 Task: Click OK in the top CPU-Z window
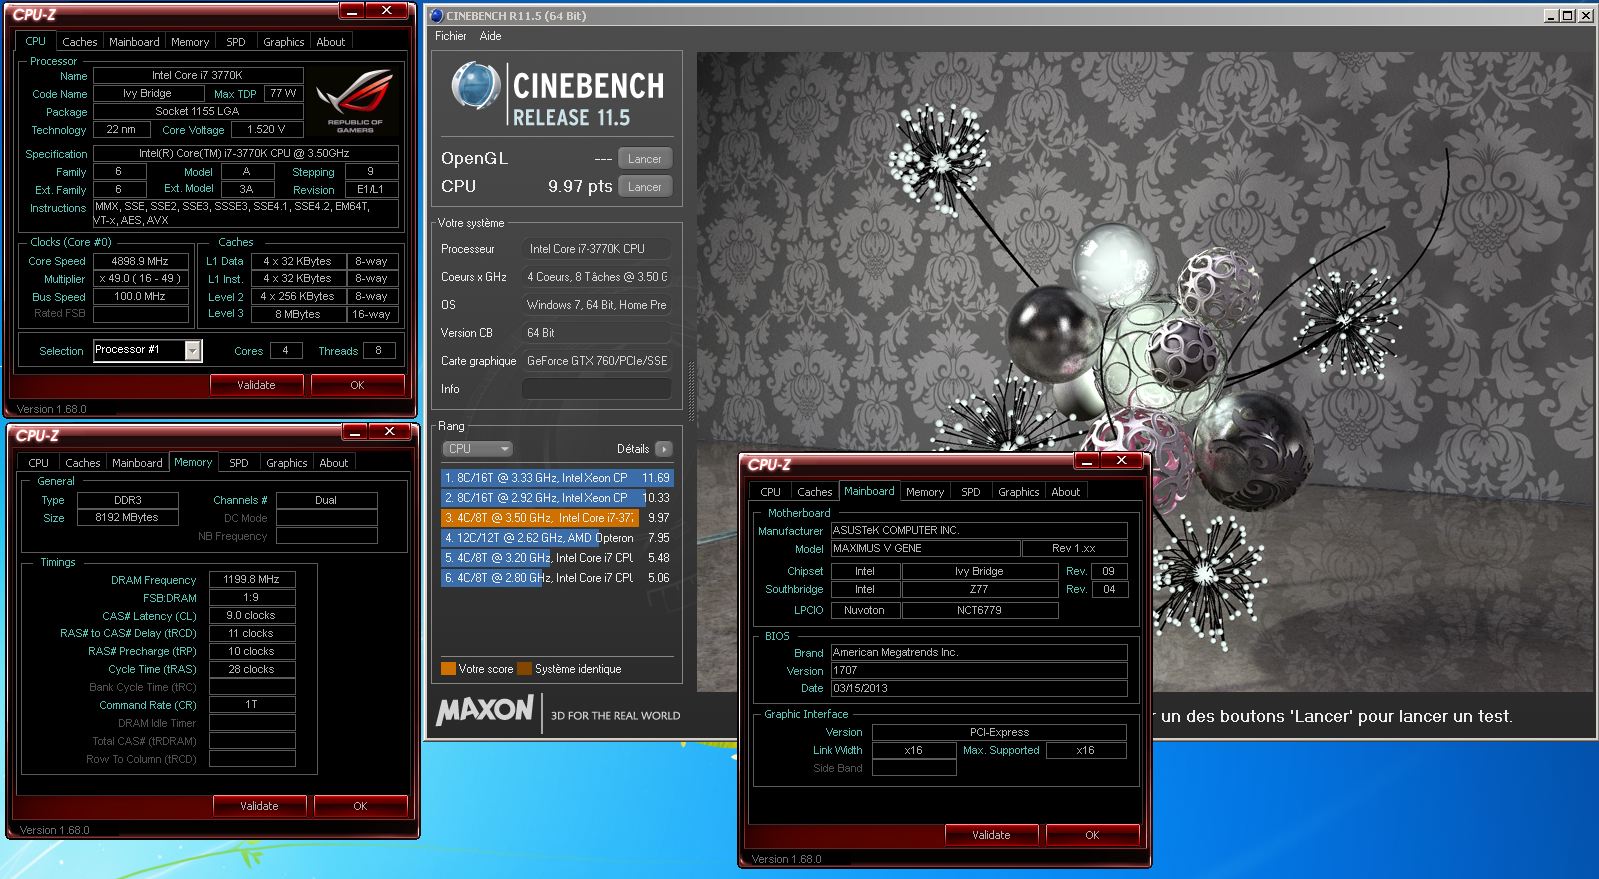click(x=358, y=385)
